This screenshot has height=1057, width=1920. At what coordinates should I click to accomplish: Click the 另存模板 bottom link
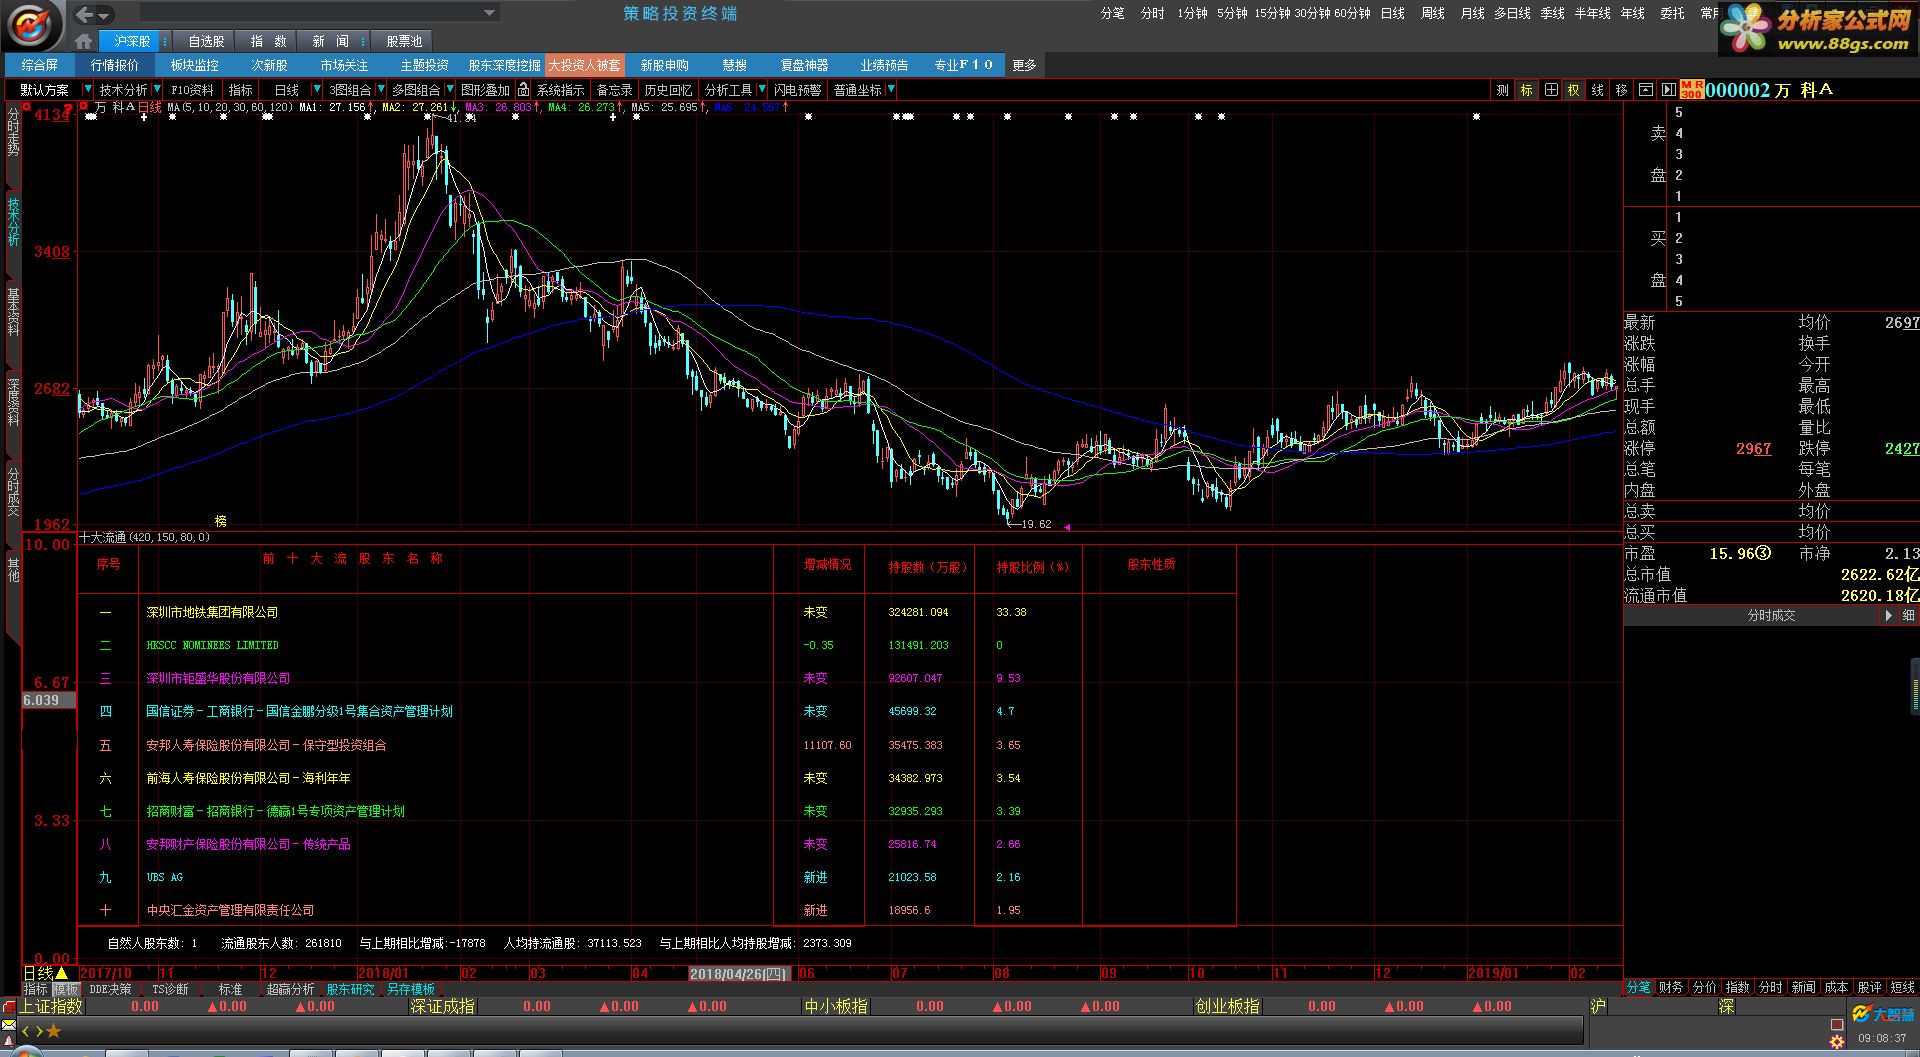[411, 989]
